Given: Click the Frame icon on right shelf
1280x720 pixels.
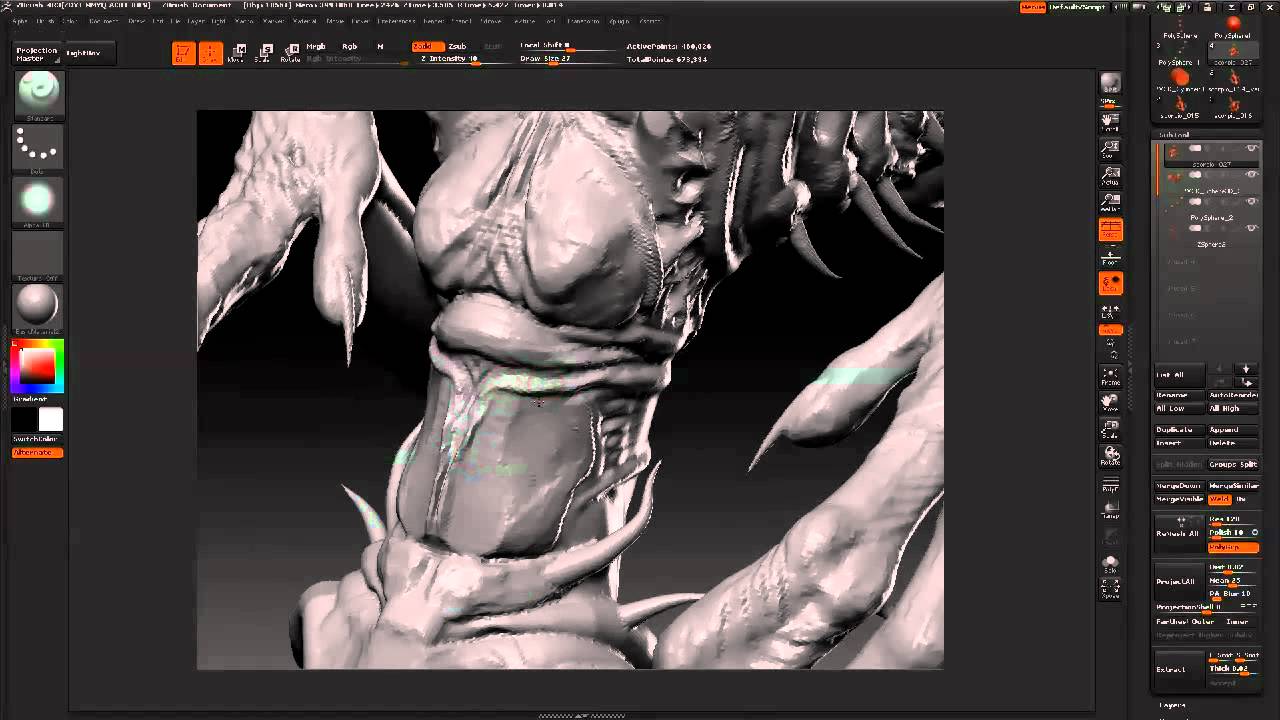Looking at the screenshot, I should 1110,376.
